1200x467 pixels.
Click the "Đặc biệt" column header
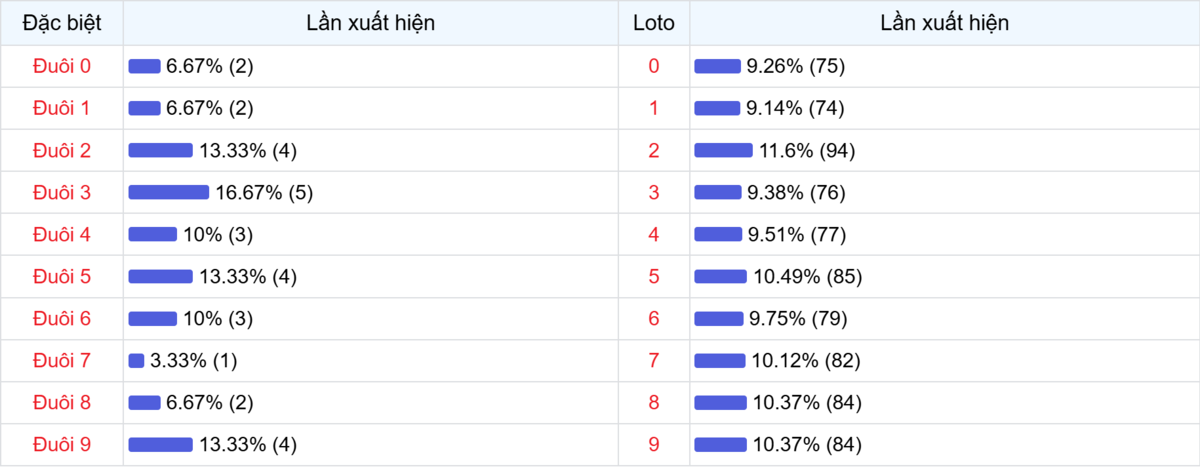(61, 22)
